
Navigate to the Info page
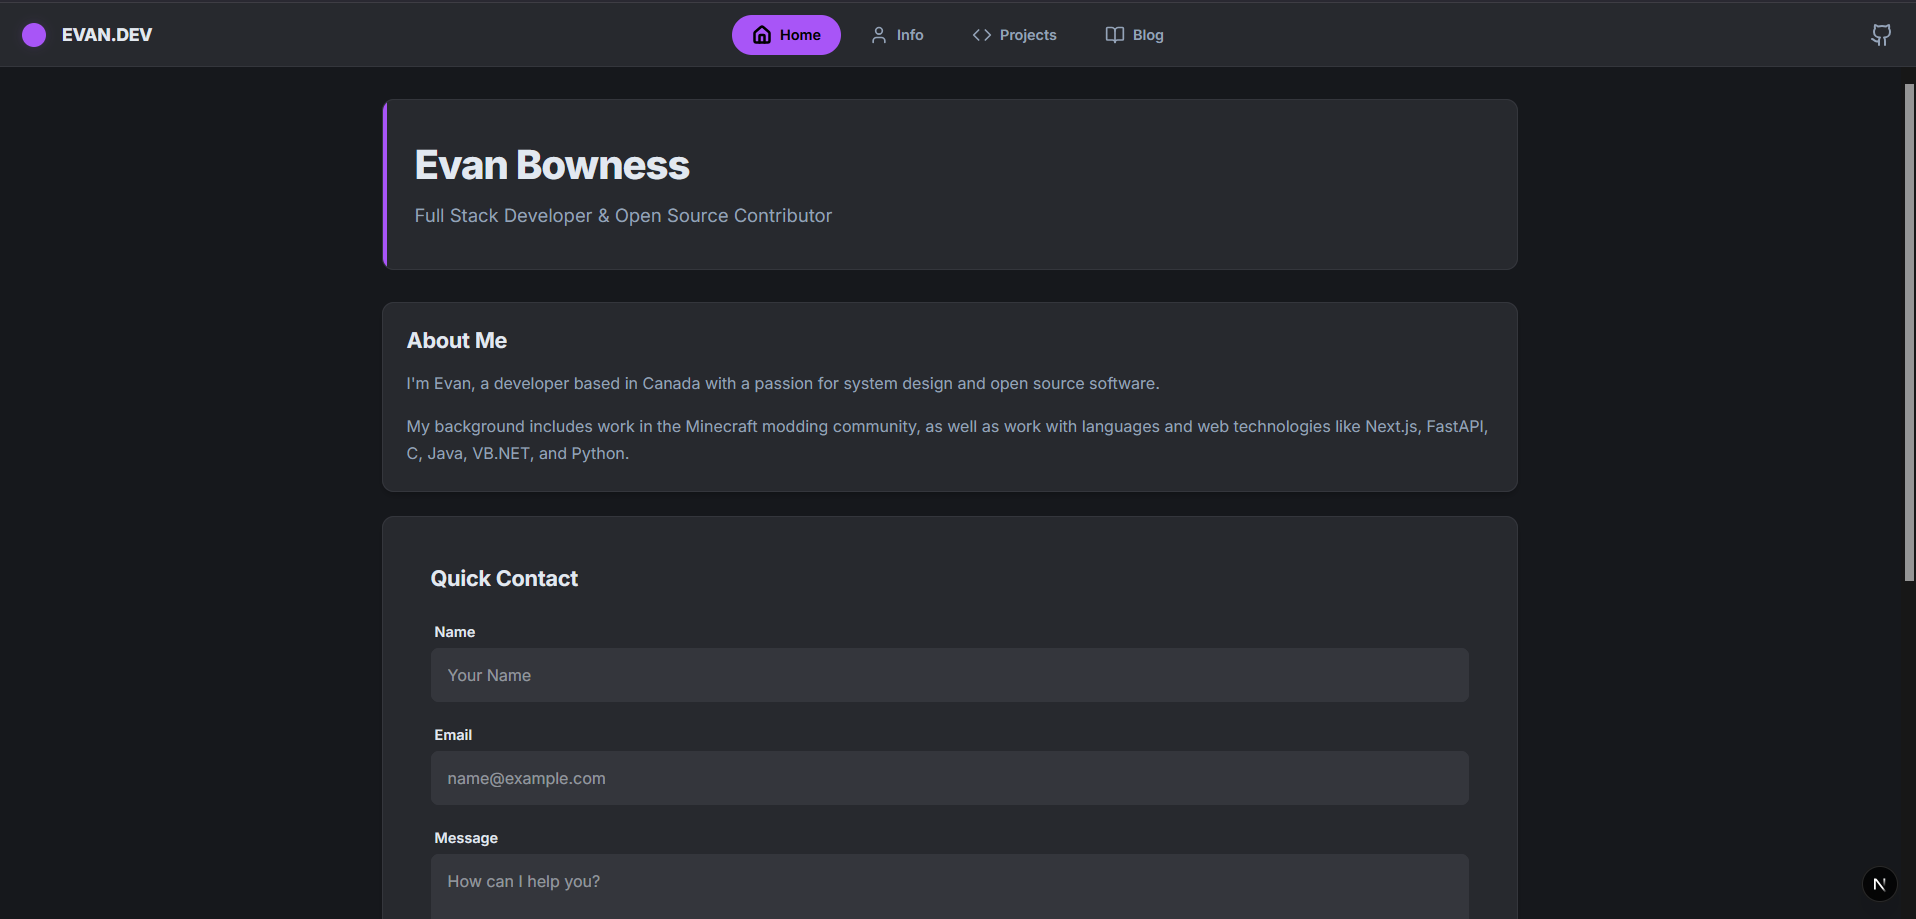point(897,34)
